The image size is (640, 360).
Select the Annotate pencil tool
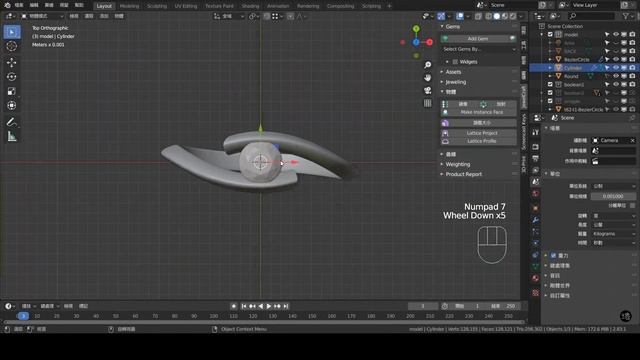point(12,122)
